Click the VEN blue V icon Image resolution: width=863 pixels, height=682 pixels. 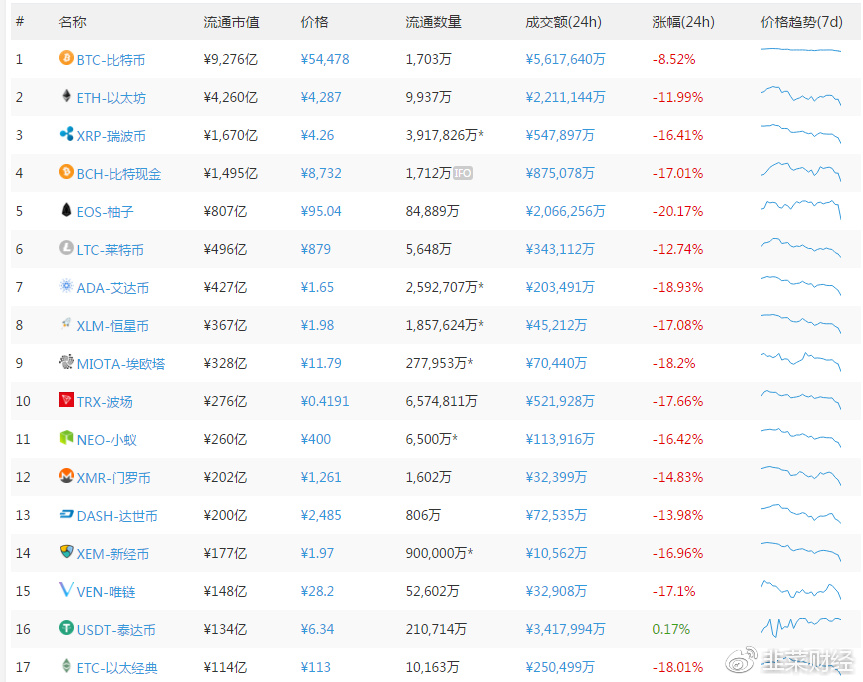coord(66,590)
